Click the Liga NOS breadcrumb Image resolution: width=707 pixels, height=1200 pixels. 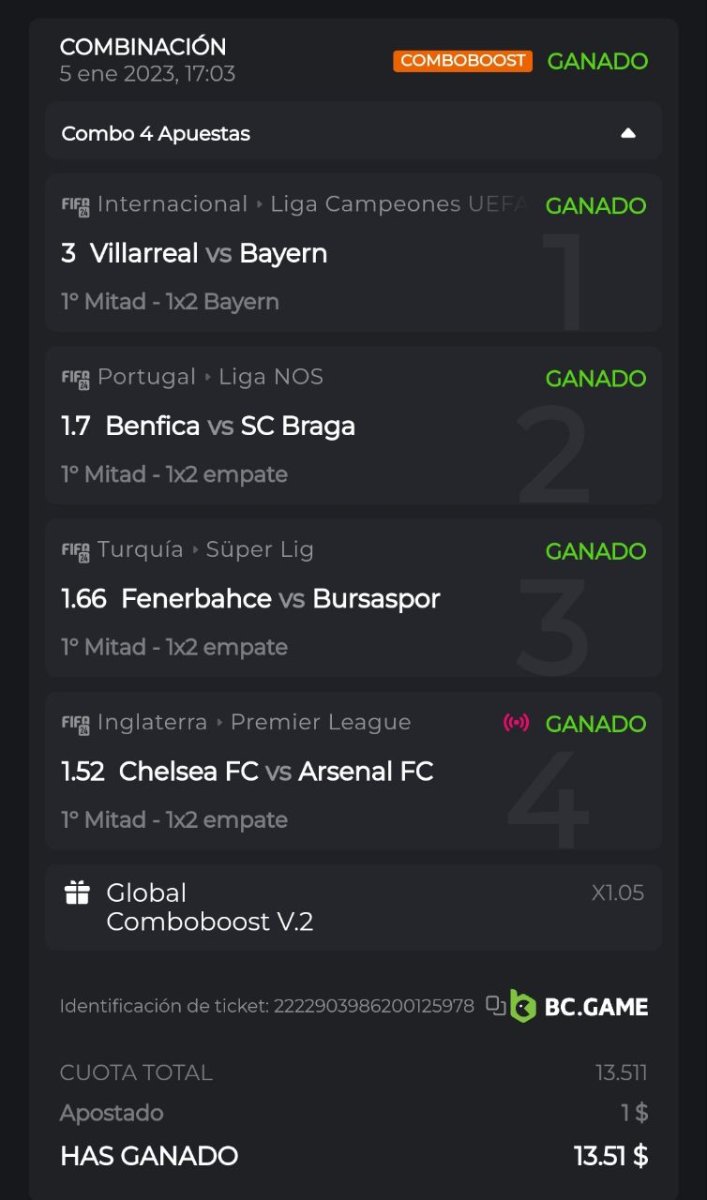[x=271, y=377]
